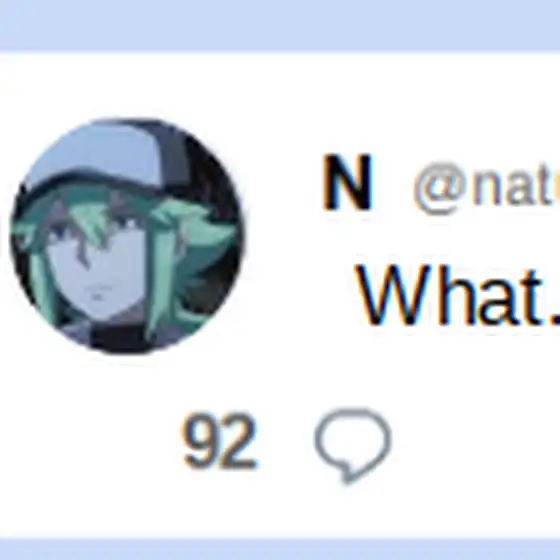Click the post text starting with What
Image resolution: width=560 pixels, height=560 pixels.
[459, 295]
